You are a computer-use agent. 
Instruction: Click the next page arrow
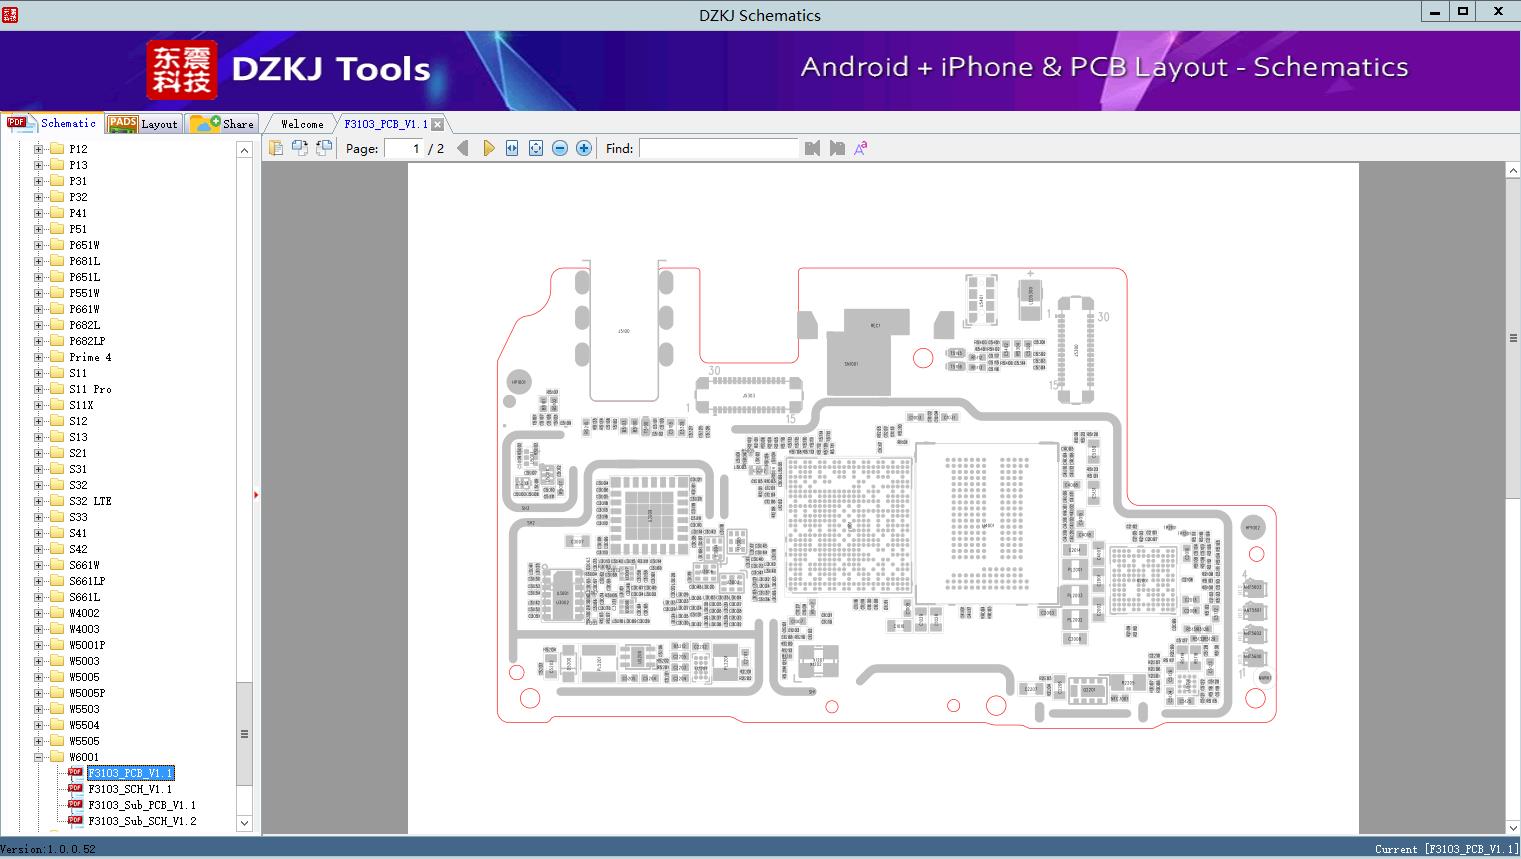click(488, 148)
